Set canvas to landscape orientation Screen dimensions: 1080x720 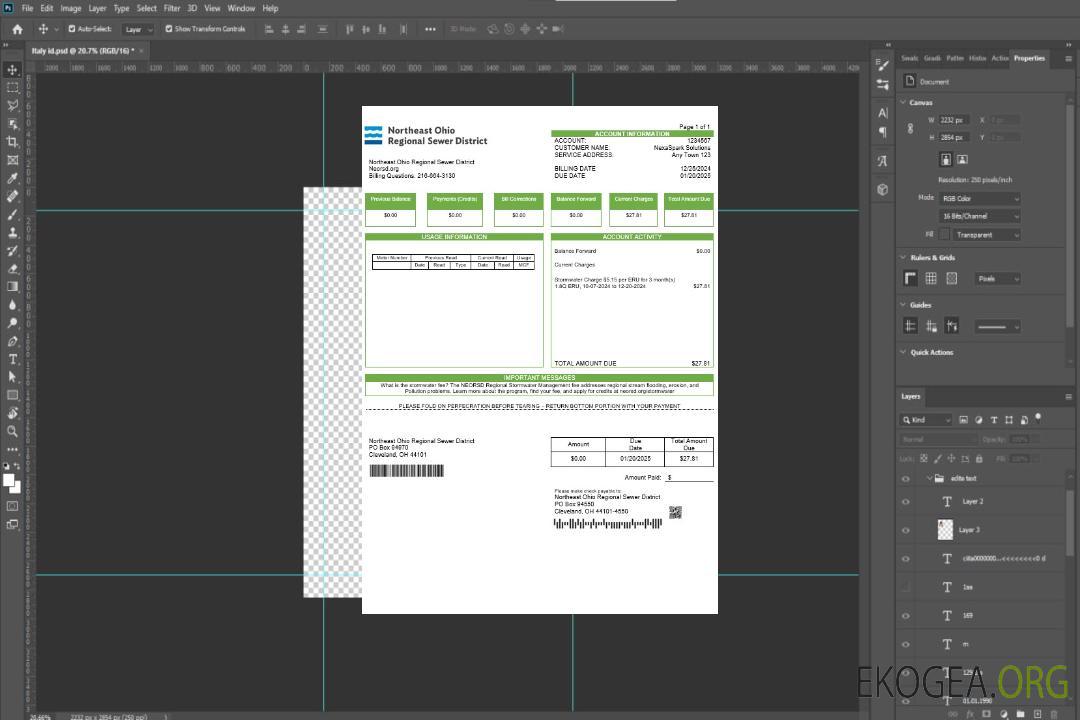962,159
